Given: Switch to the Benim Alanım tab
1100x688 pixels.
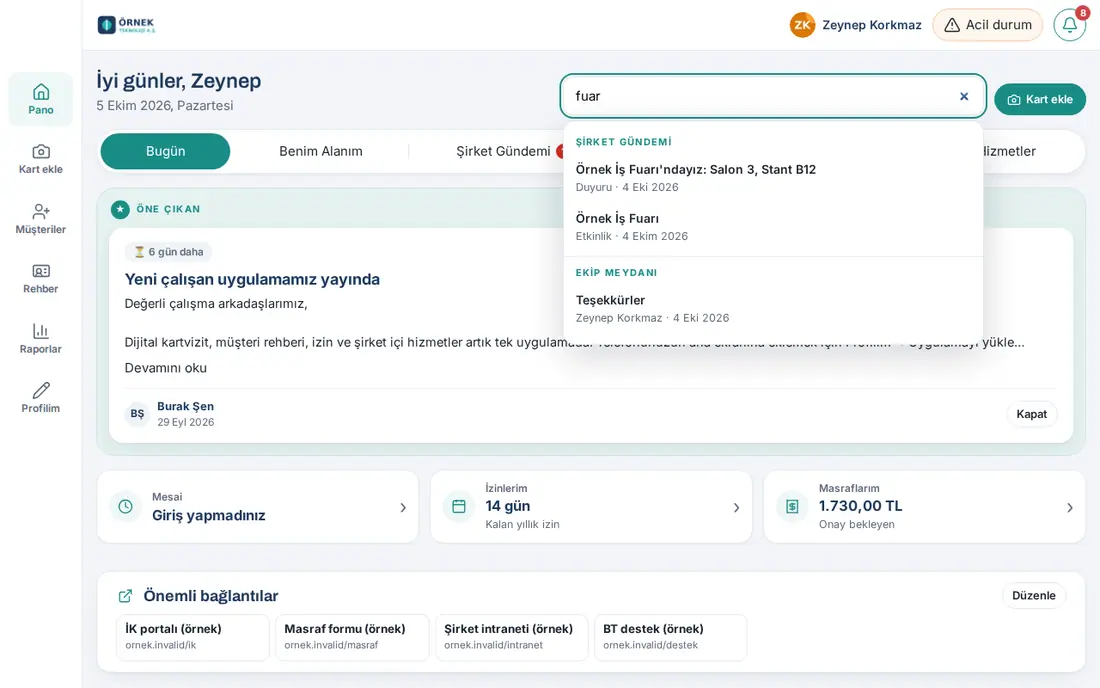Looking at the screenshot, I should (x=321, y=151).
